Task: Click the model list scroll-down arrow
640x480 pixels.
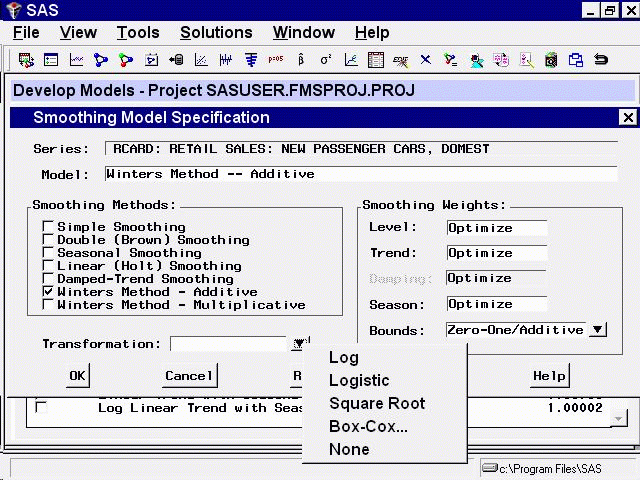Action: (619, 419)
